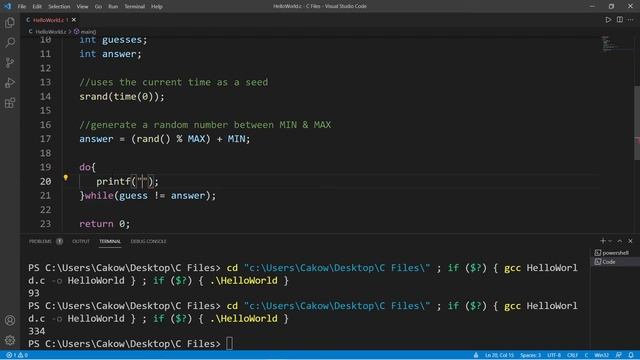Open the Accounts menu icon
Viewport: 640px width, 360px height.
tap(10, 320)
